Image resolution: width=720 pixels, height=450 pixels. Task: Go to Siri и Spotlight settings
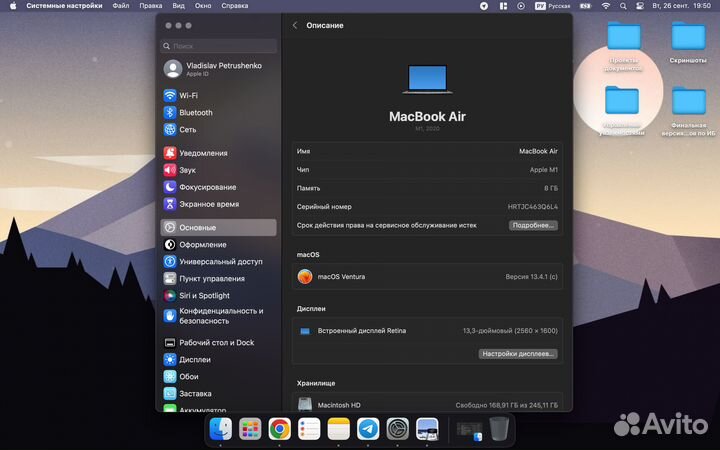coord(204,296)
